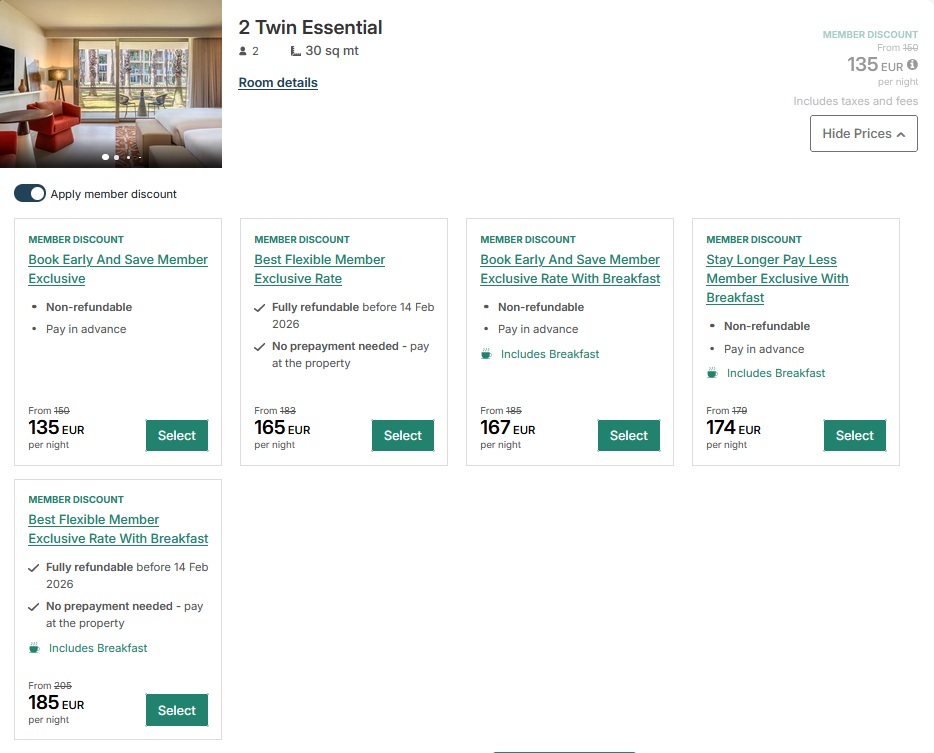Viewport: 934px width, 753px height.
Task: Click the second carousel dot on room photo
Action: coord(116,157)
